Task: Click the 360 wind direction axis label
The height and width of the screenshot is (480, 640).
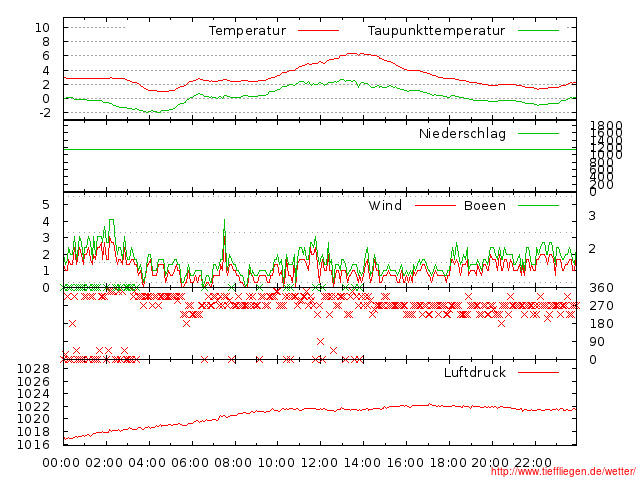Action: pyautogui.click(x=601, y=288)
